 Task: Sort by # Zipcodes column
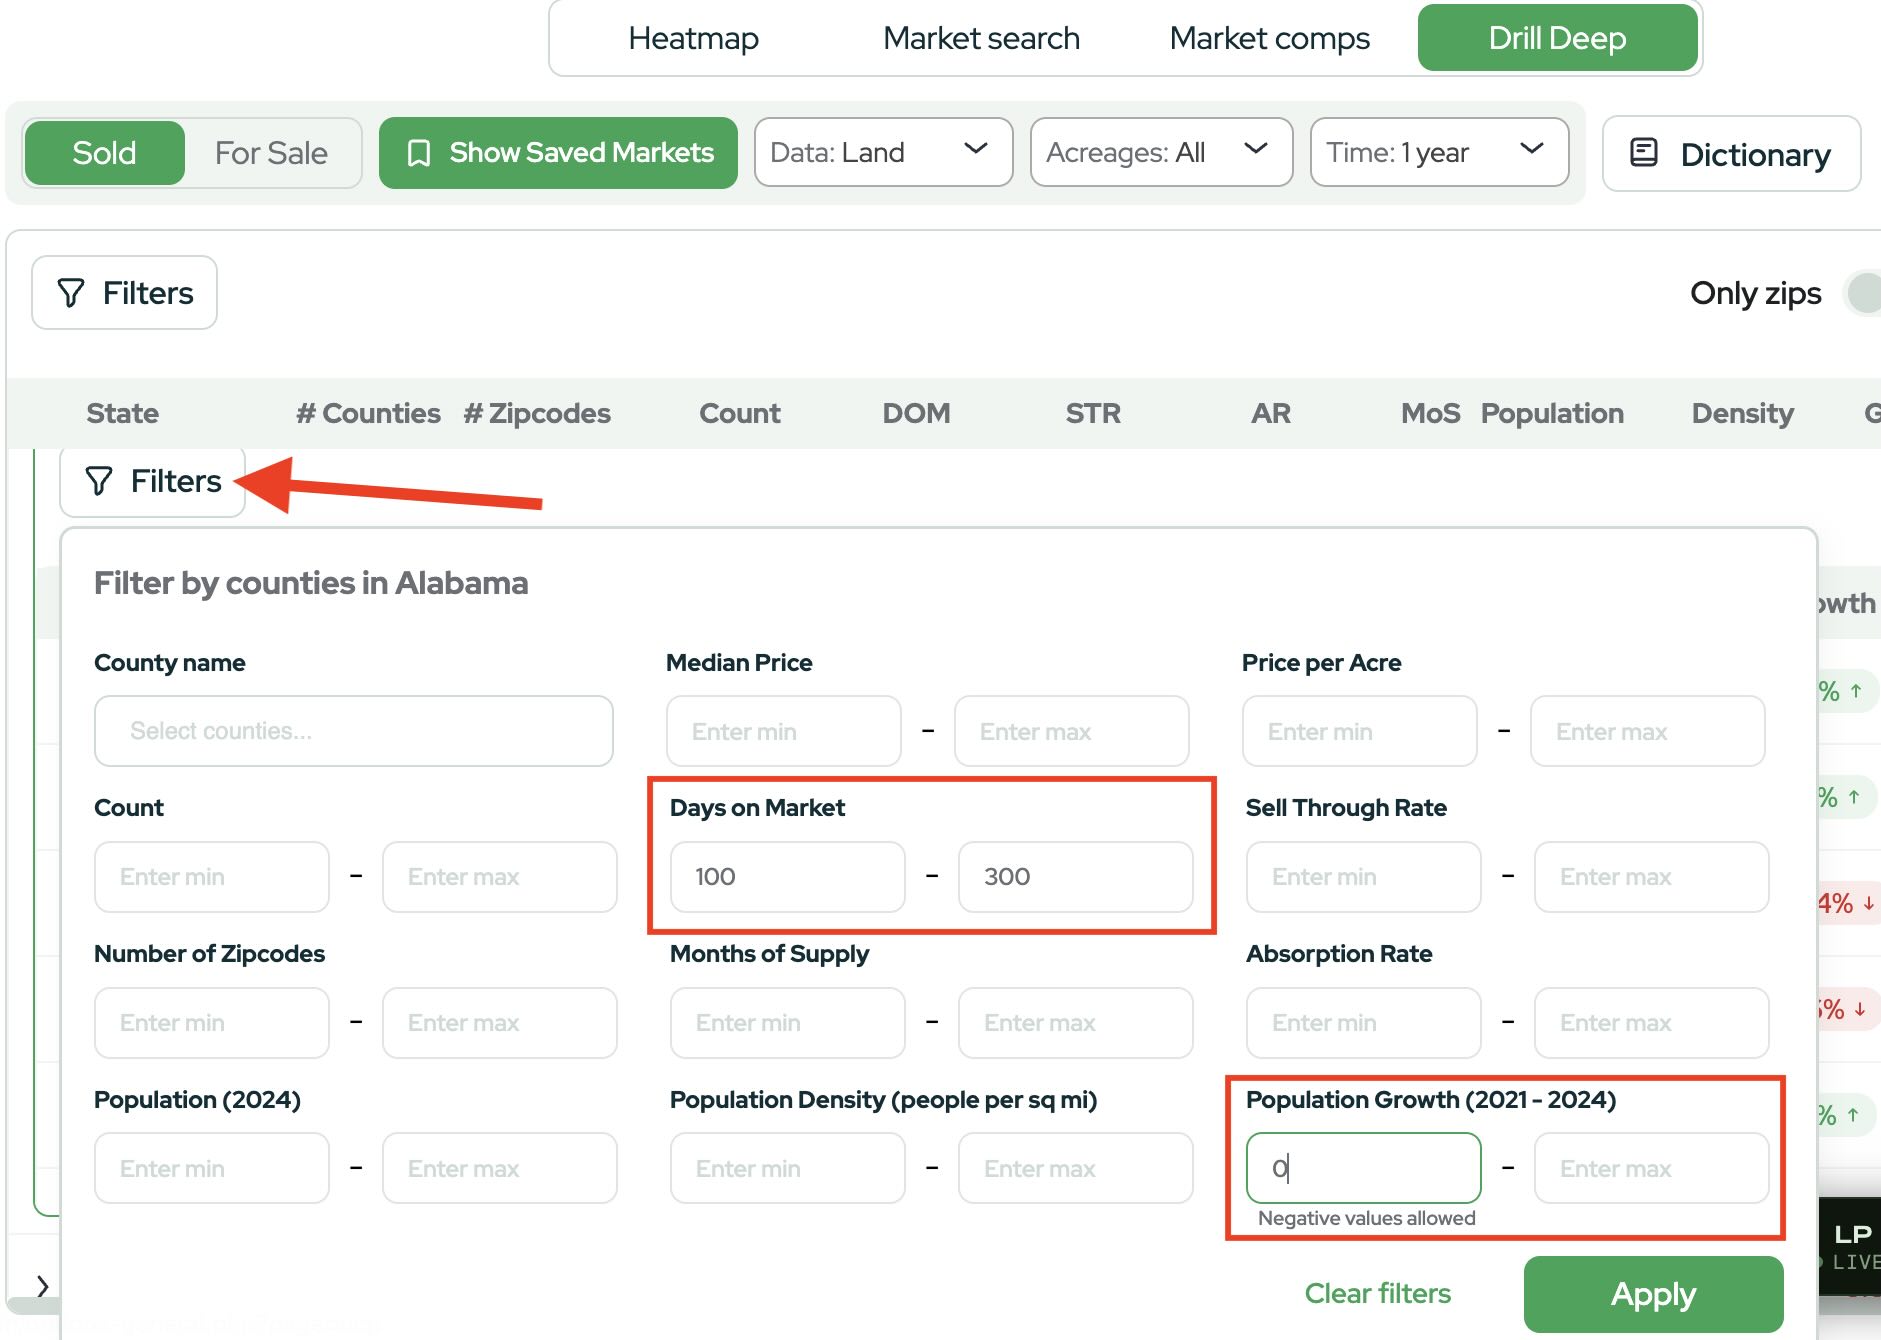537,413
